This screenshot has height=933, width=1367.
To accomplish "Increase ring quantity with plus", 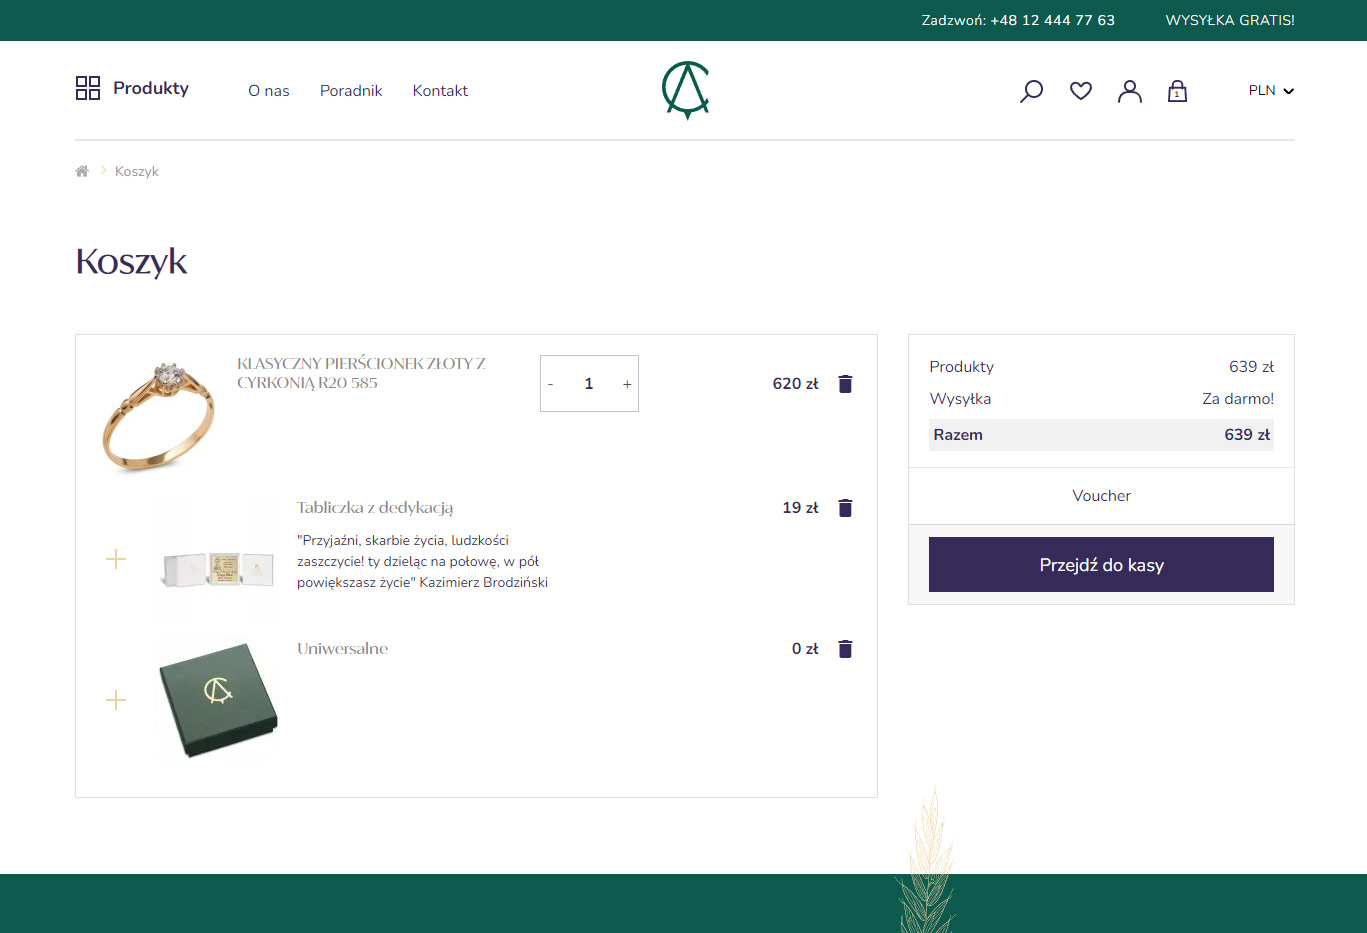I will point(627,384).
